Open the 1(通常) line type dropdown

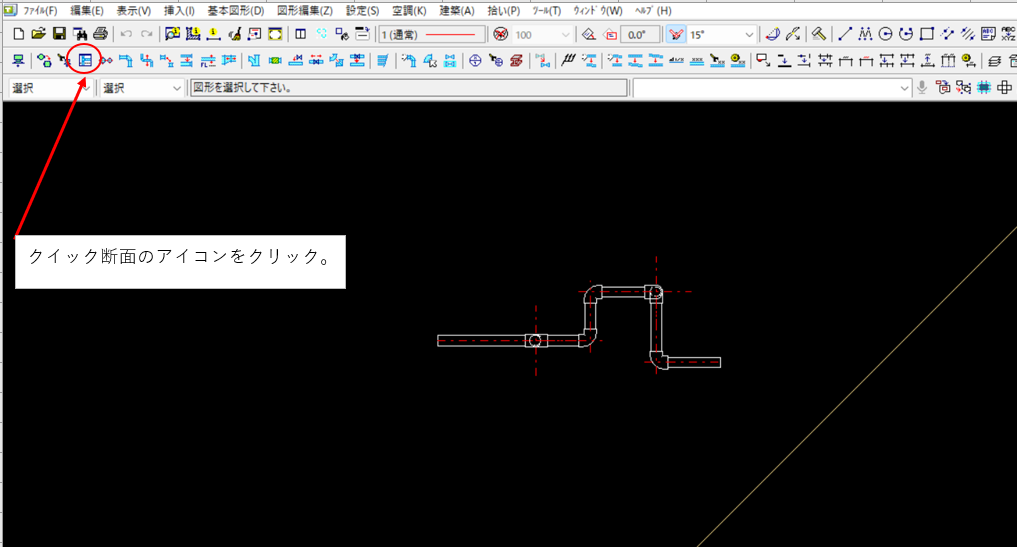click(x=431, y=34)
